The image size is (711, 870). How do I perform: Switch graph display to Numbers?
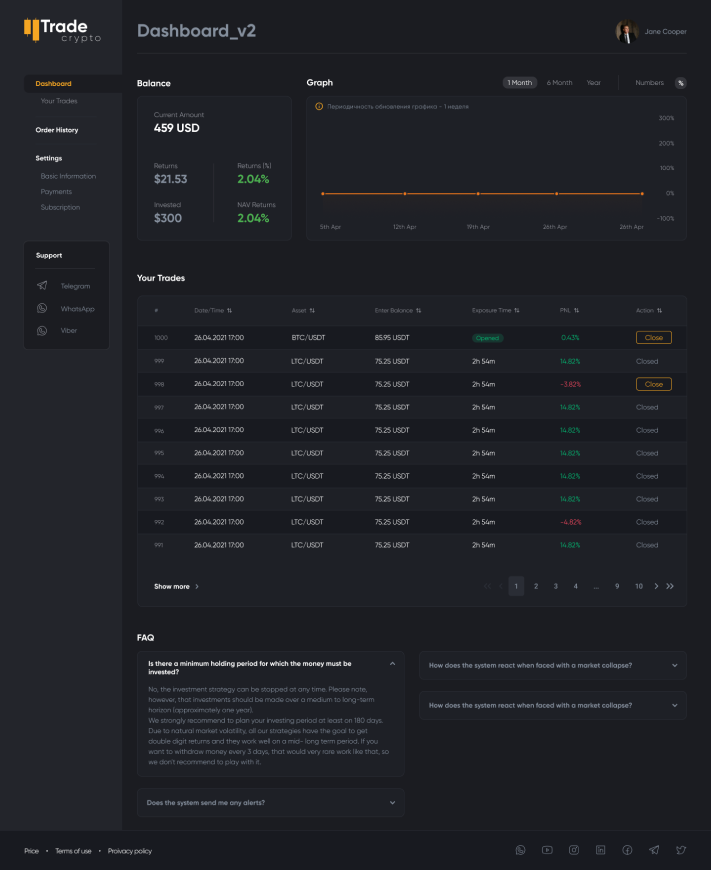[x=649, y=83]
